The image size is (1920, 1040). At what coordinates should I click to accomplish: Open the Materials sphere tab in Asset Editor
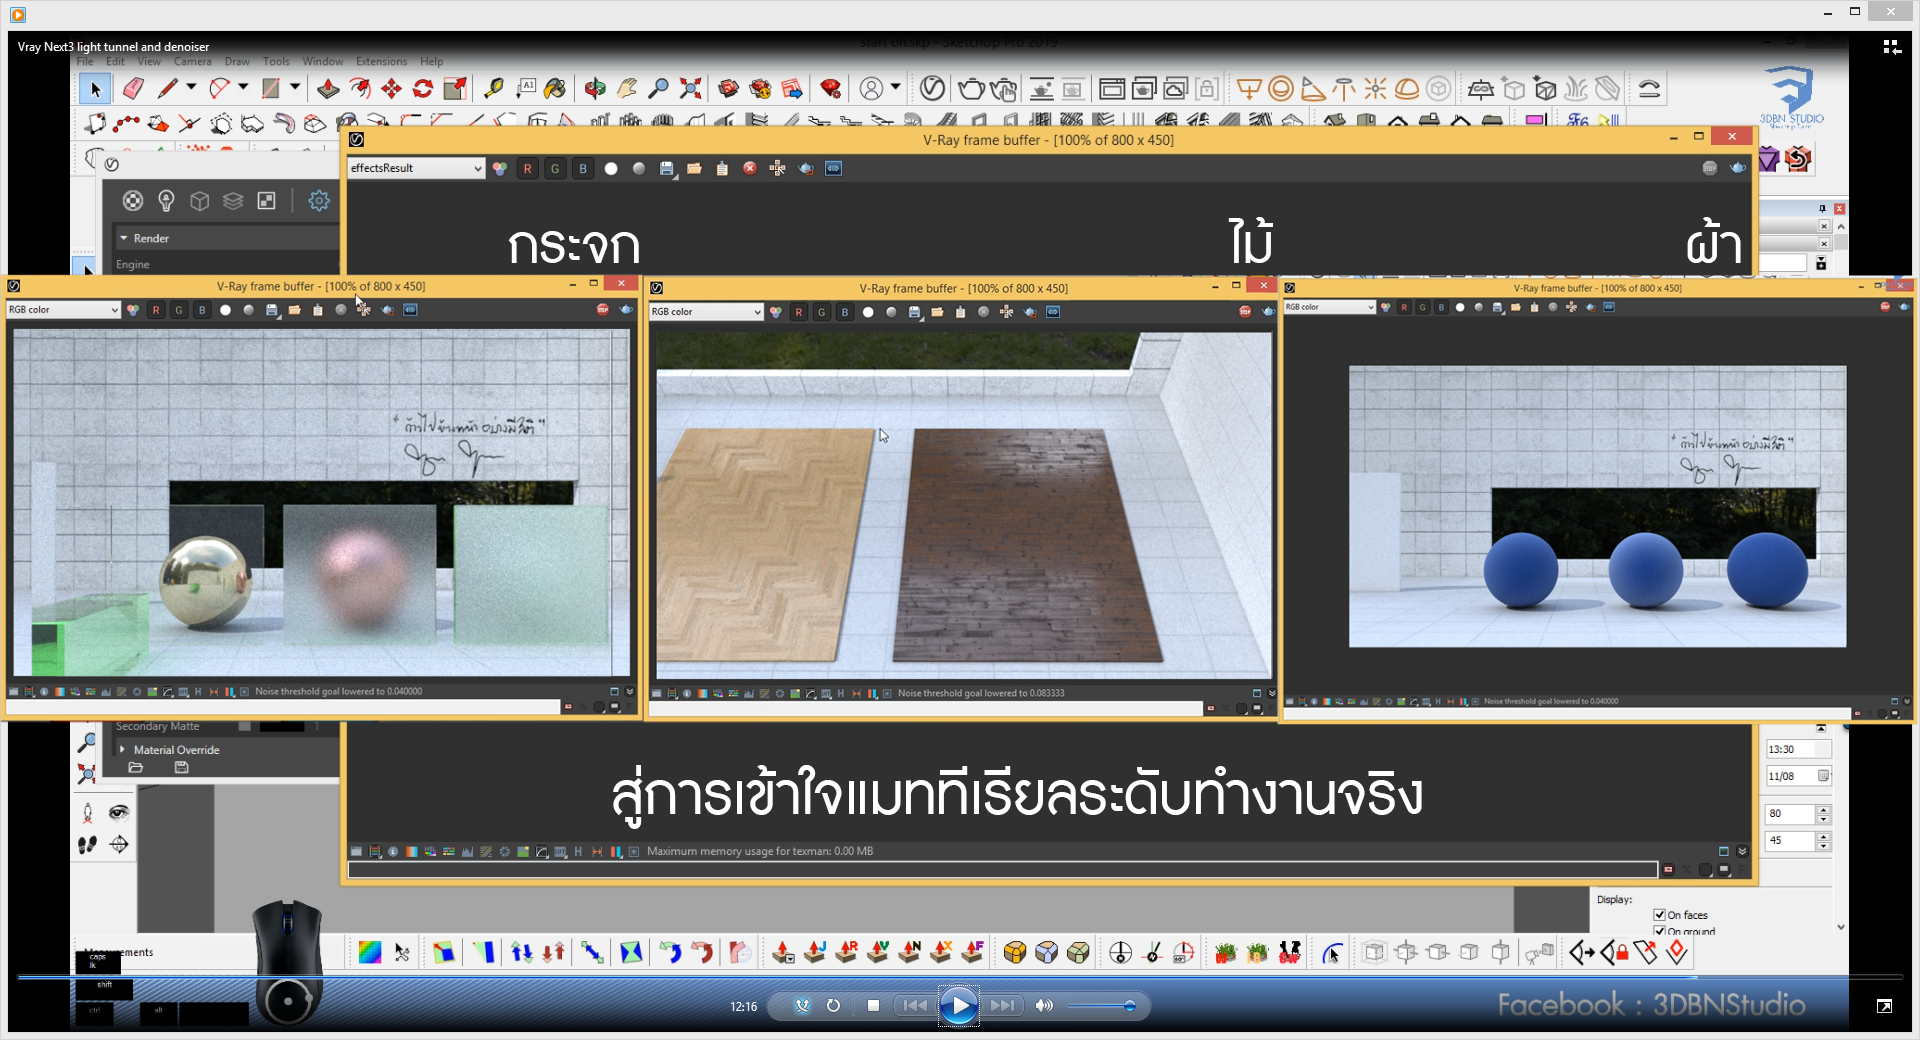tap(133, 201)
